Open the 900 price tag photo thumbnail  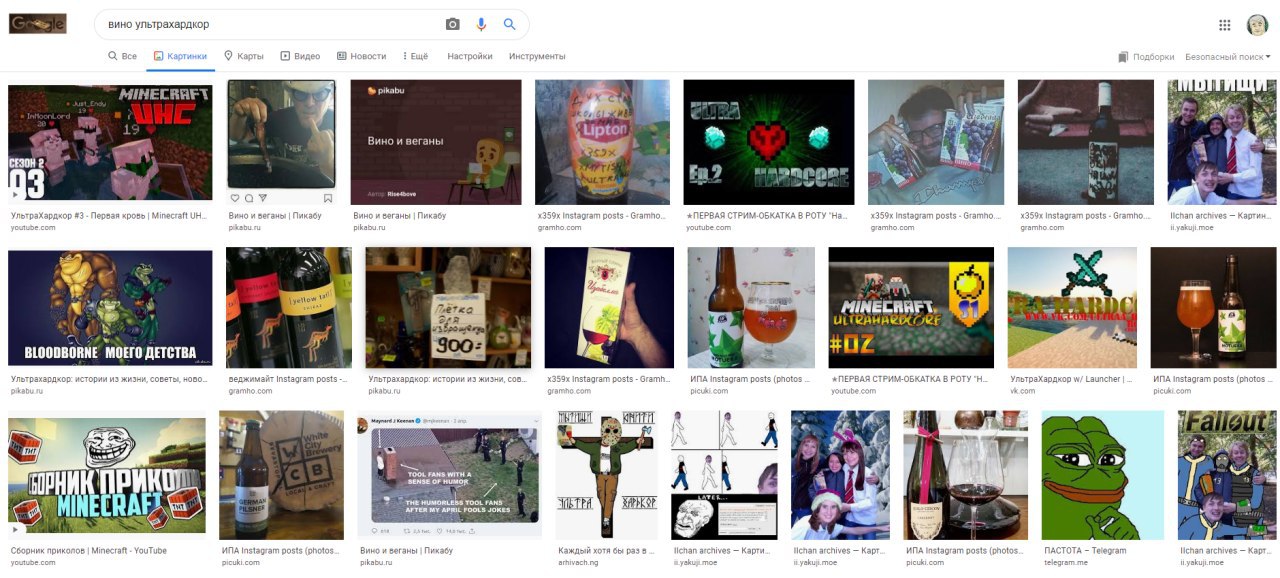pyautogui.click(x=447, y=308)
